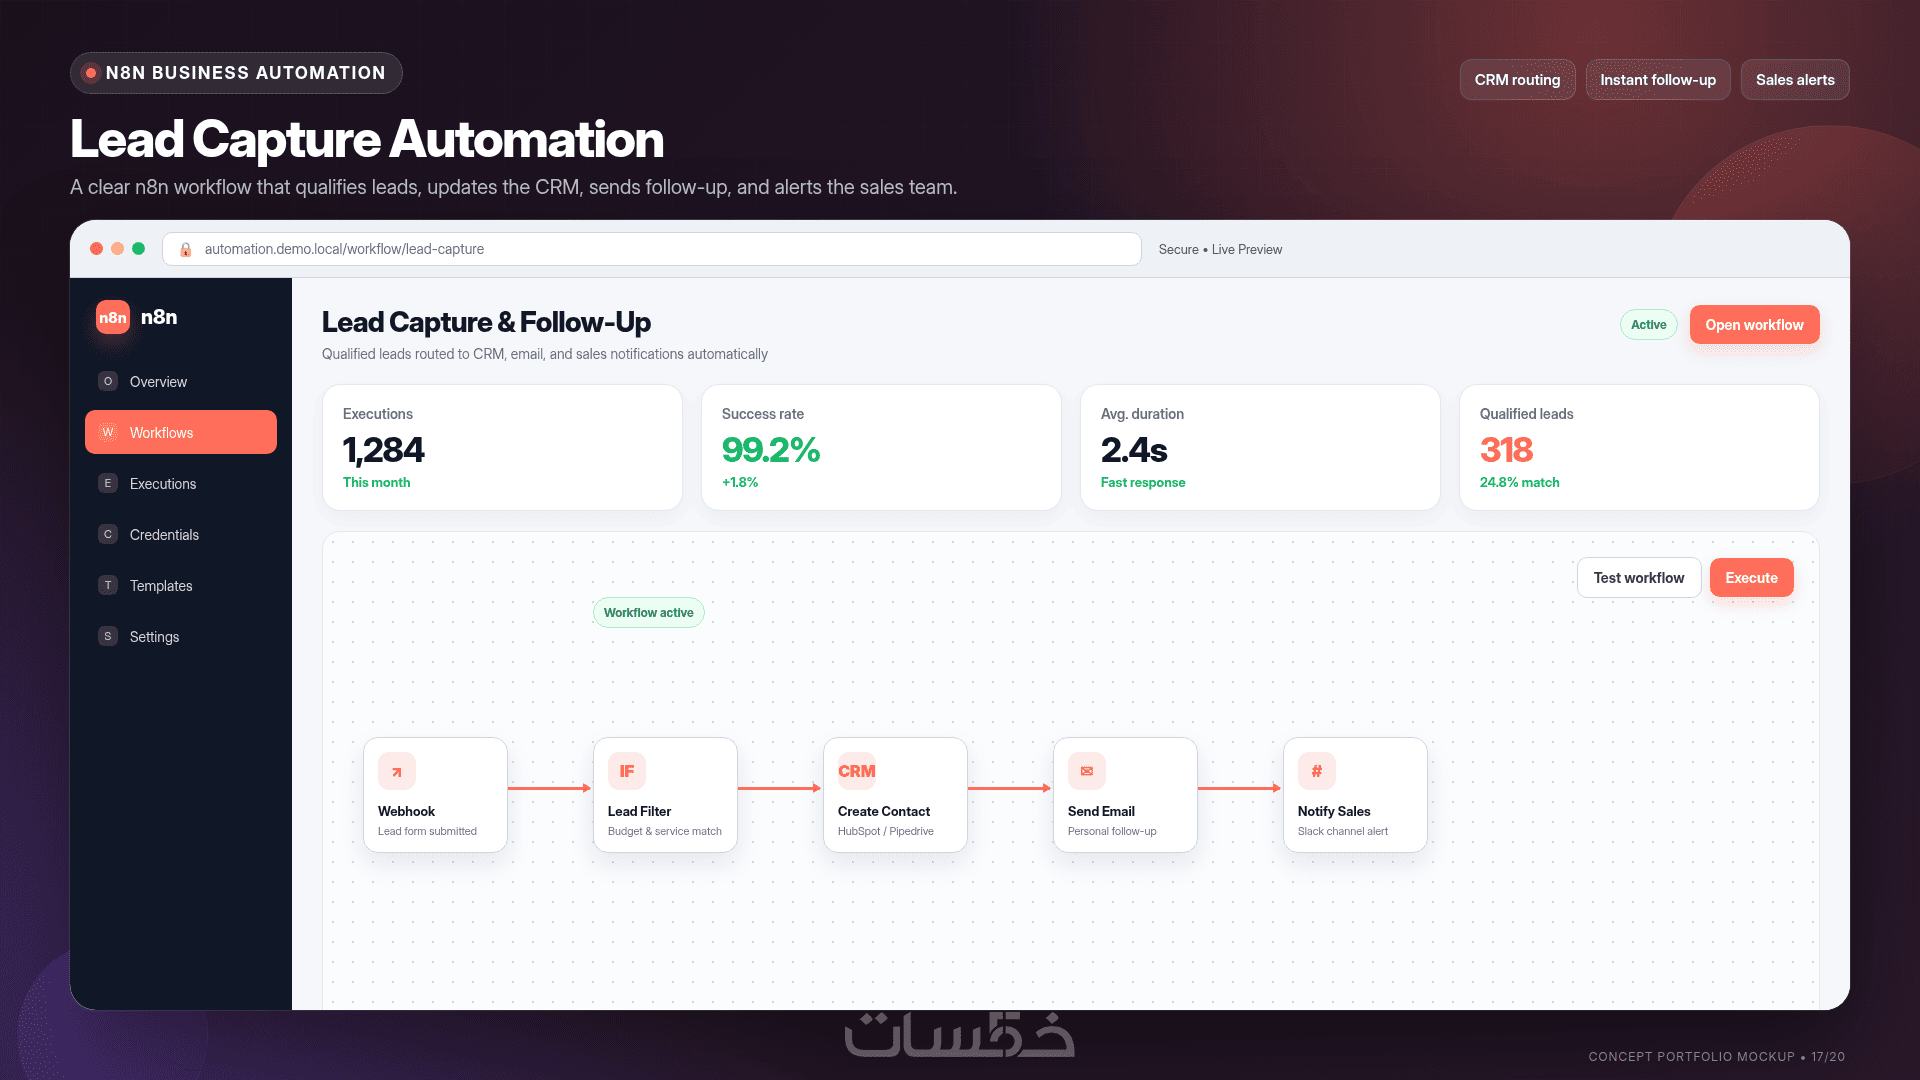Select the Create Contact CRM icon
1920x1080 pixels.
(x=857, y=771)
